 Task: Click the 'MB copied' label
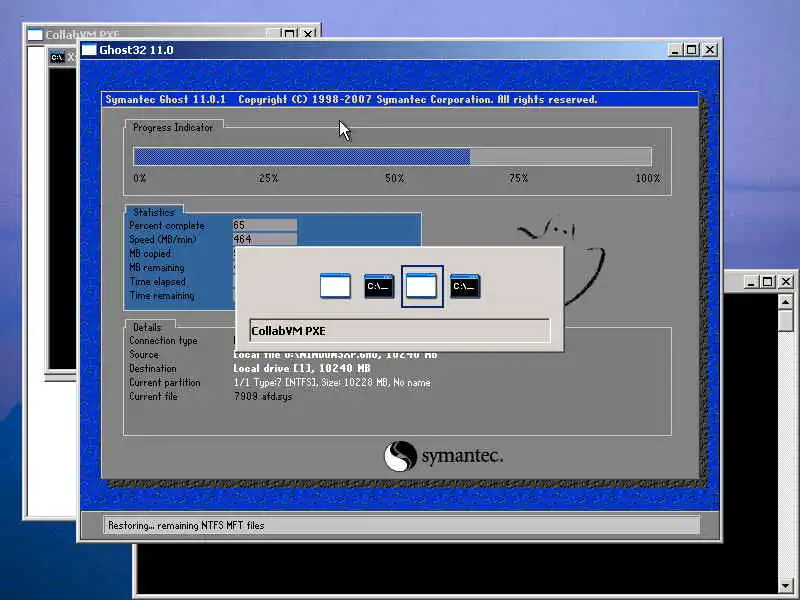click(x=149, y=254)
